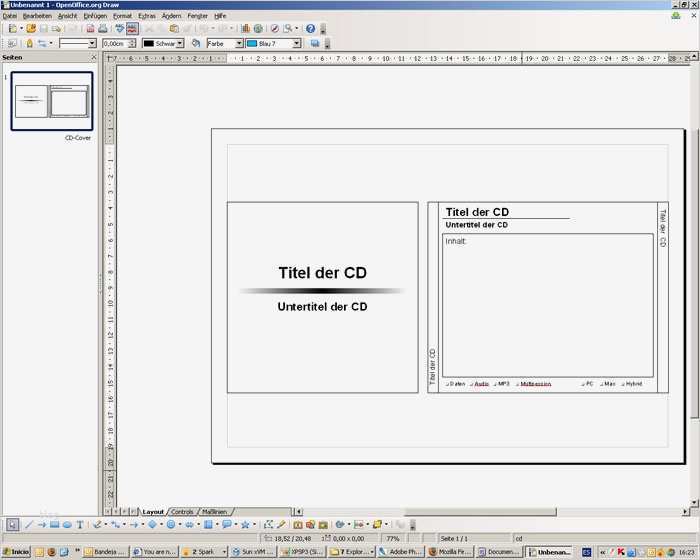Select the CD-Cover page thumbnail
This screenshot has width=700, height=560.
pos(52,101)
